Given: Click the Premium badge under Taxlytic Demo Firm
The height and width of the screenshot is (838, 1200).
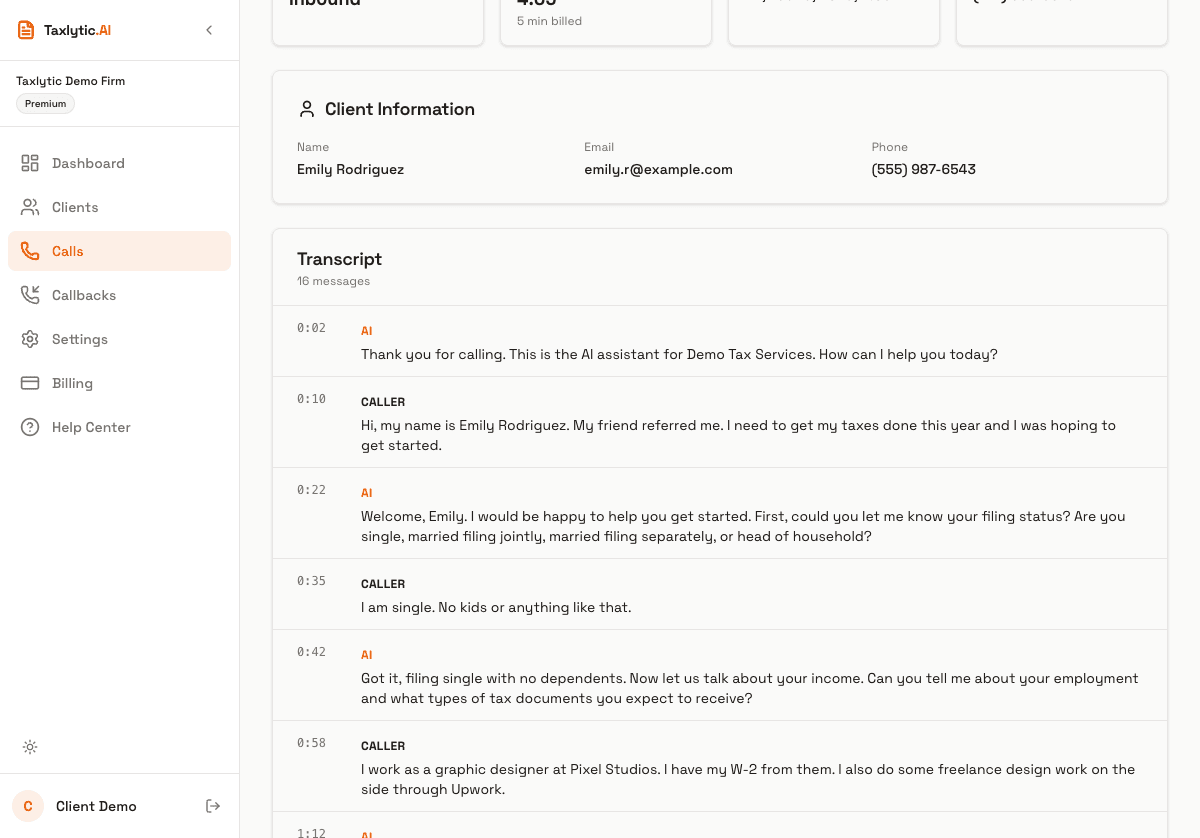Looking at the screenshot, I should [x=45, y=103].
